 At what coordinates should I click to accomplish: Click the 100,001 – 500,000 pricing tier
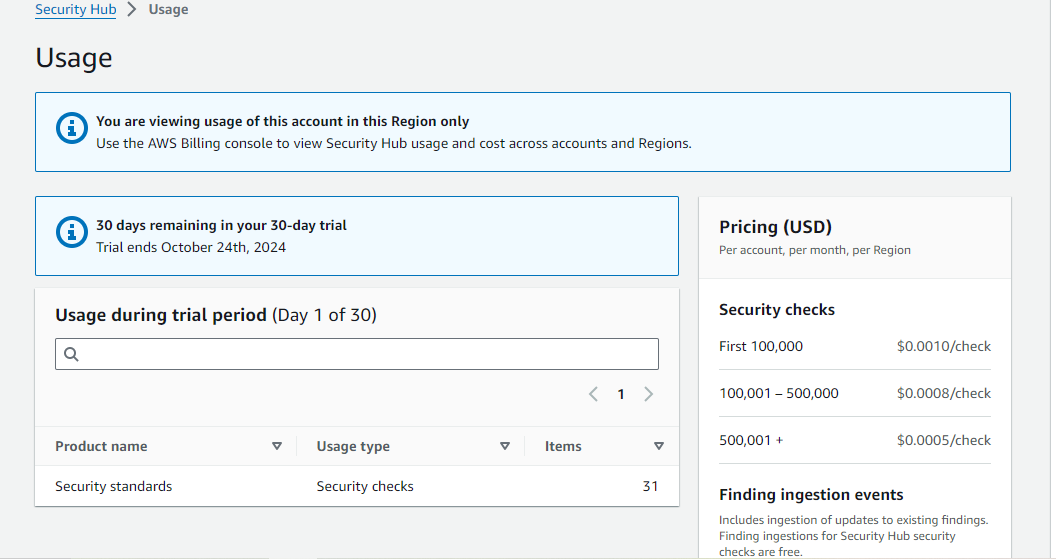point(779,393)
